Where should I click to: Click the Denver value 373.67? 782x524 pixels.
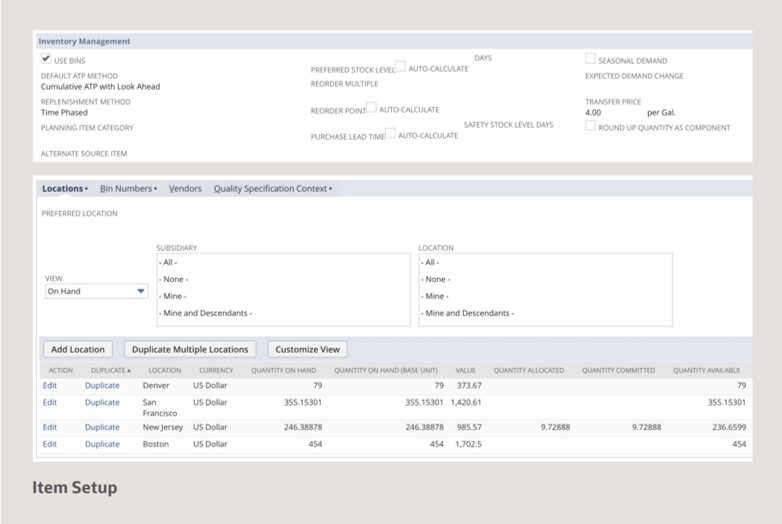coord(469,385)
